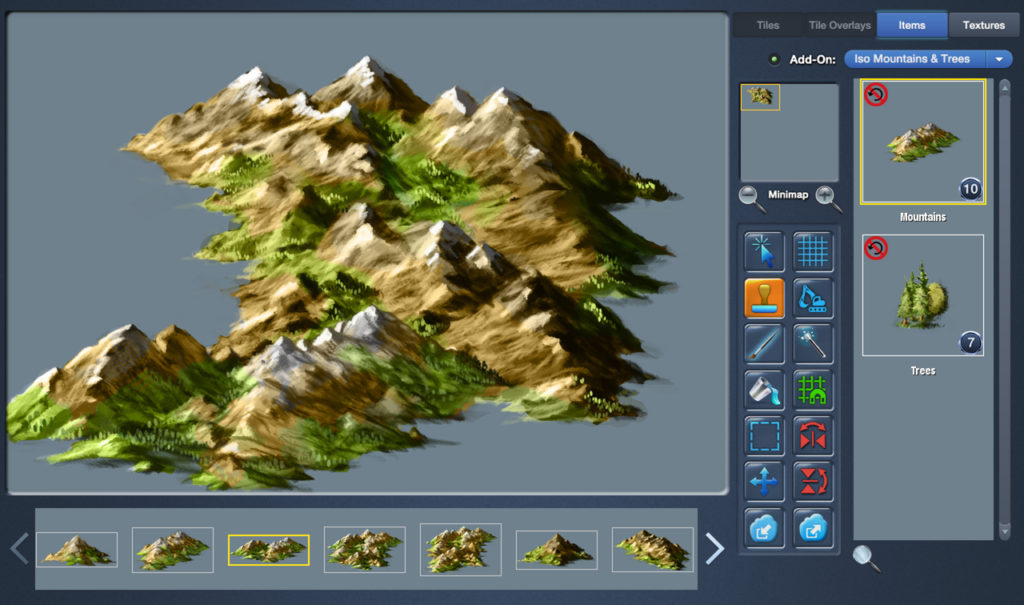This screenshot has width=1024, height=605.
Task: Activate the horizontal flip tool
Action: pos(813,436)
